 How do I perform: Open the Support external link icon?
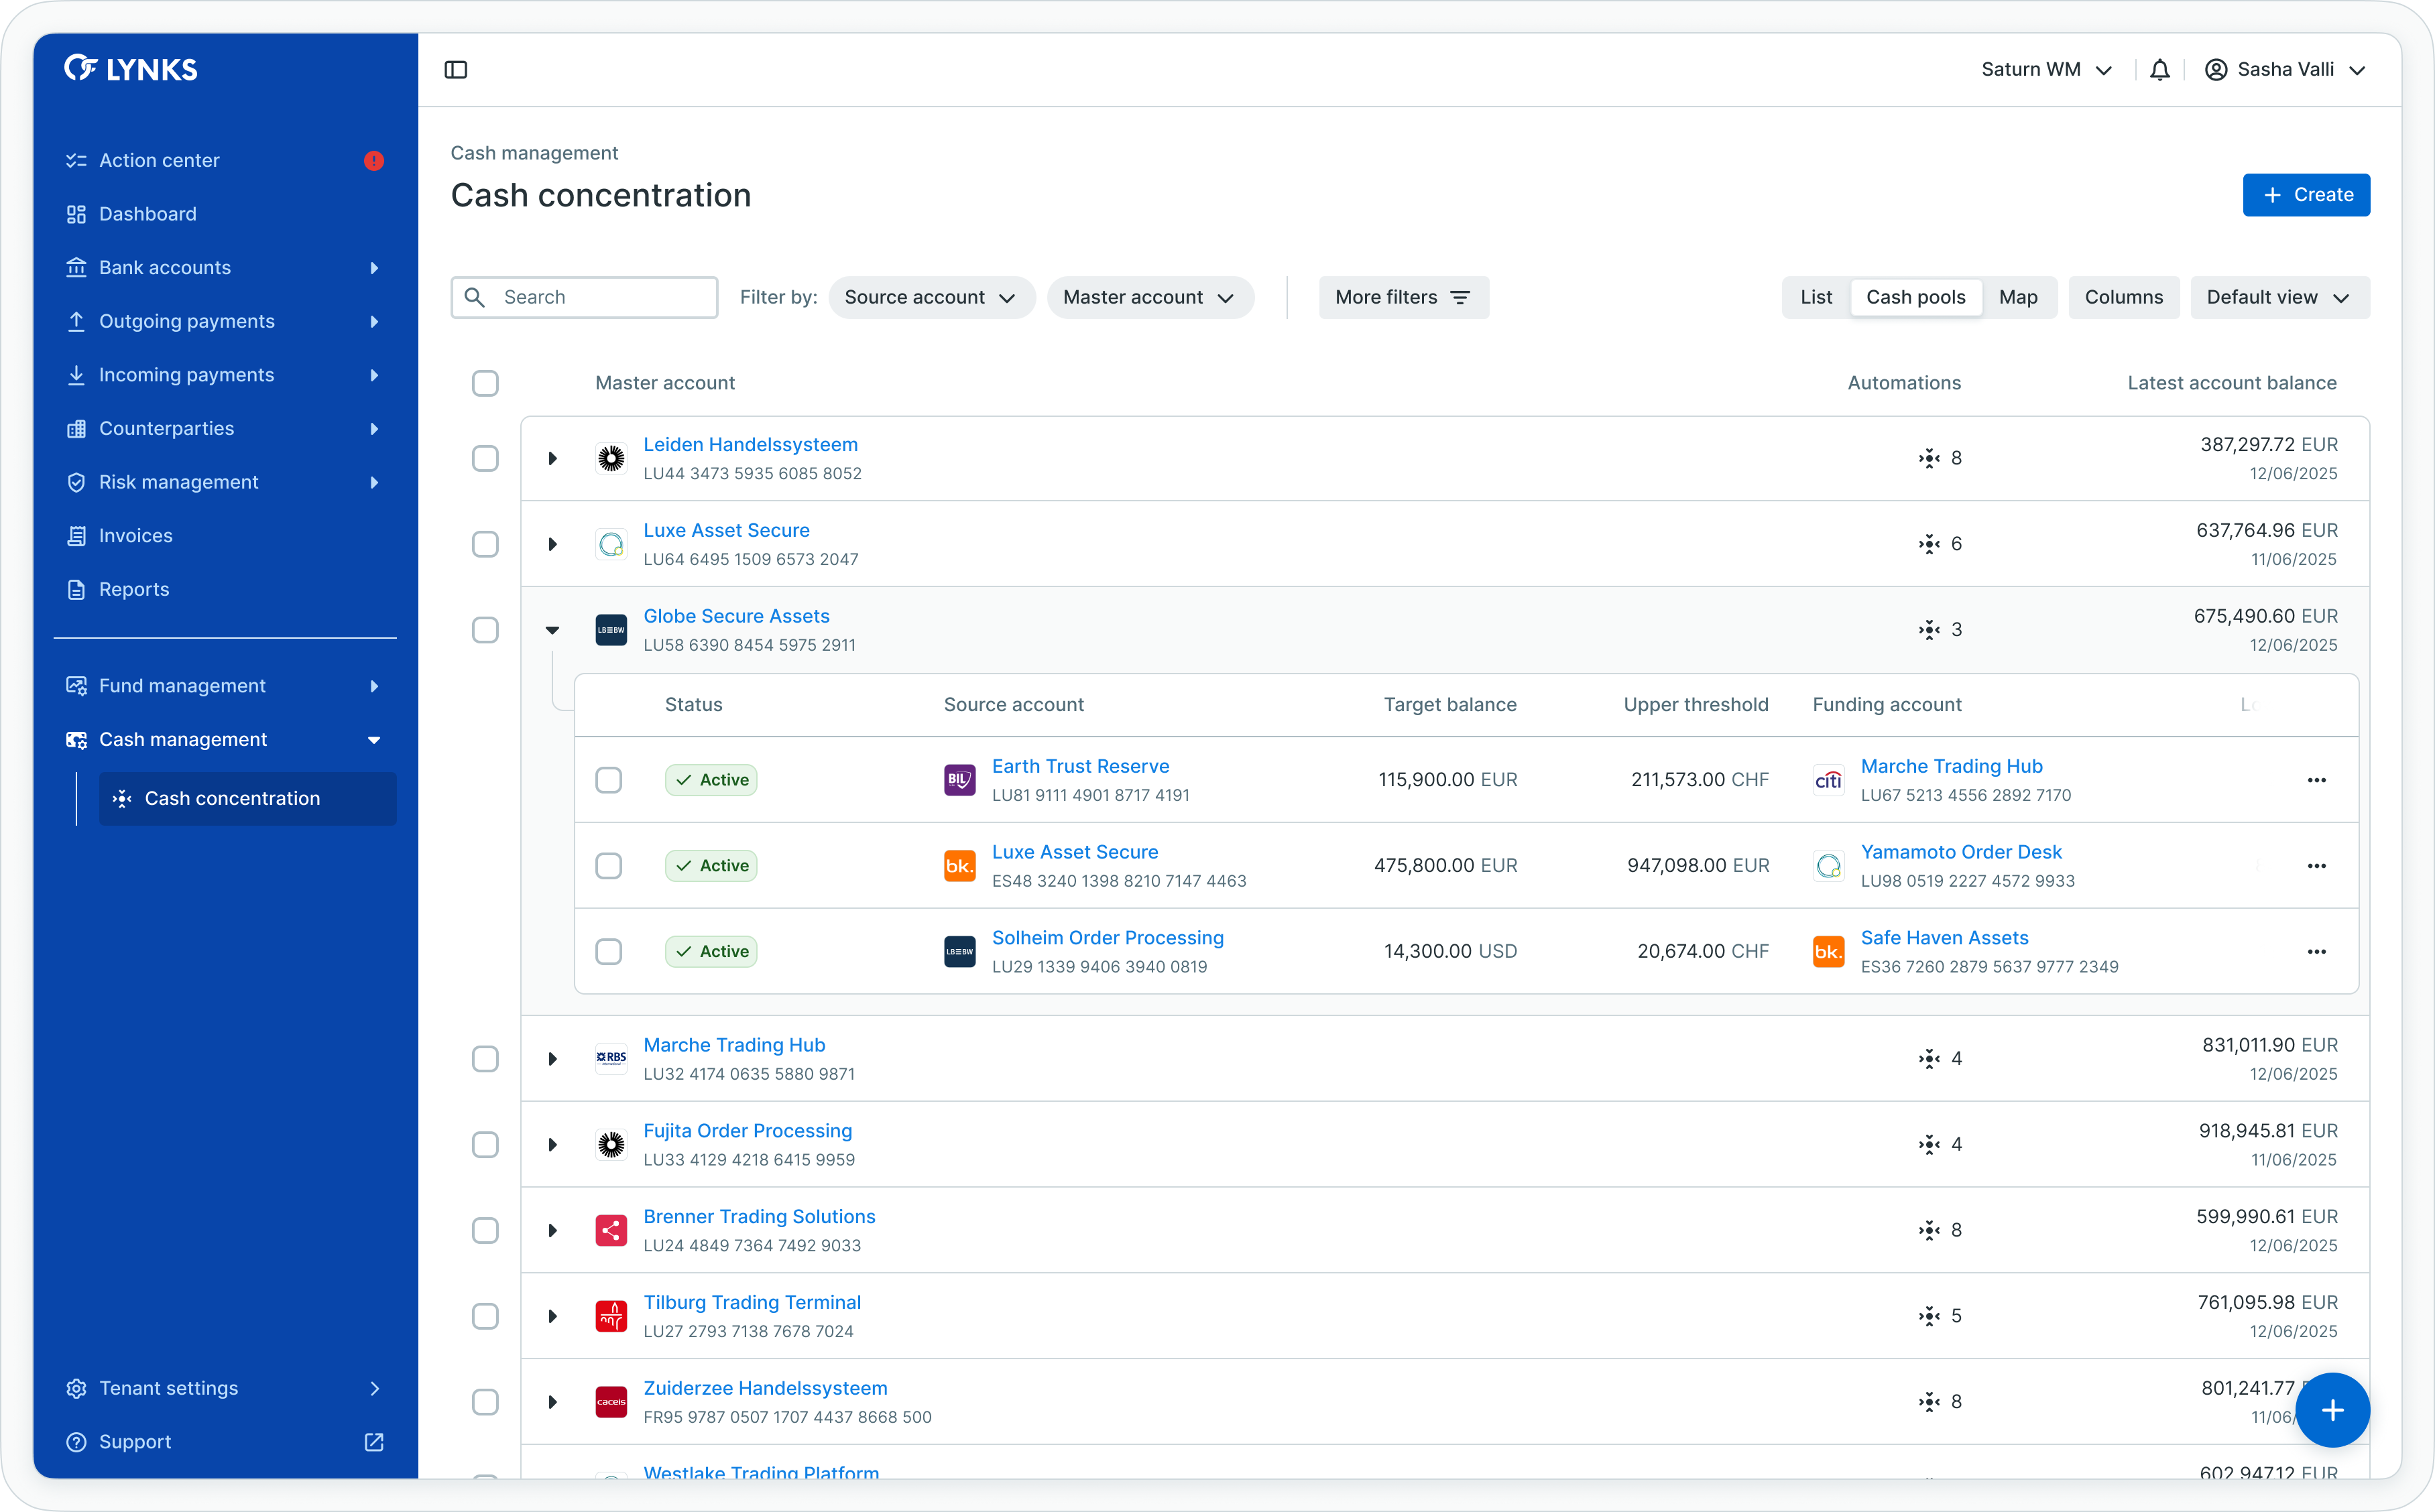[374, 1442]
